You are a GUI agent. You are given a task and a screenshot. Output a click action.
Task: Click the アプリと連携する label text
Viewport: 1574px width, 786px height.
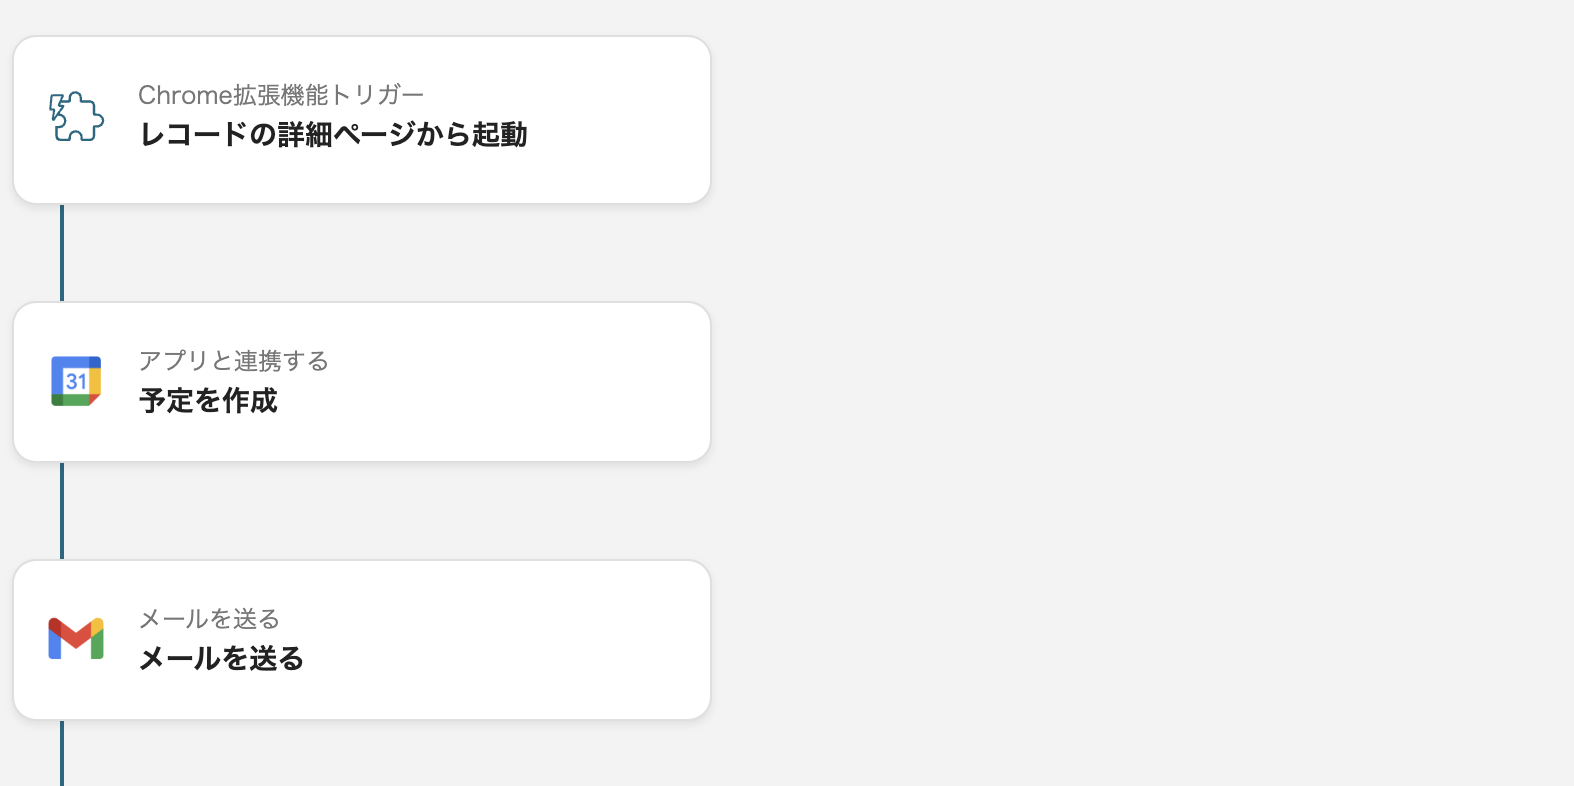tap(234, 361)
